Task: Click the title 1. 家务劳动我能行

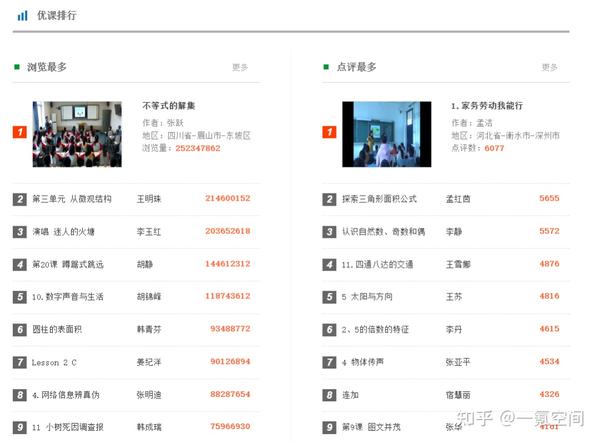Action: click(487, 106)
